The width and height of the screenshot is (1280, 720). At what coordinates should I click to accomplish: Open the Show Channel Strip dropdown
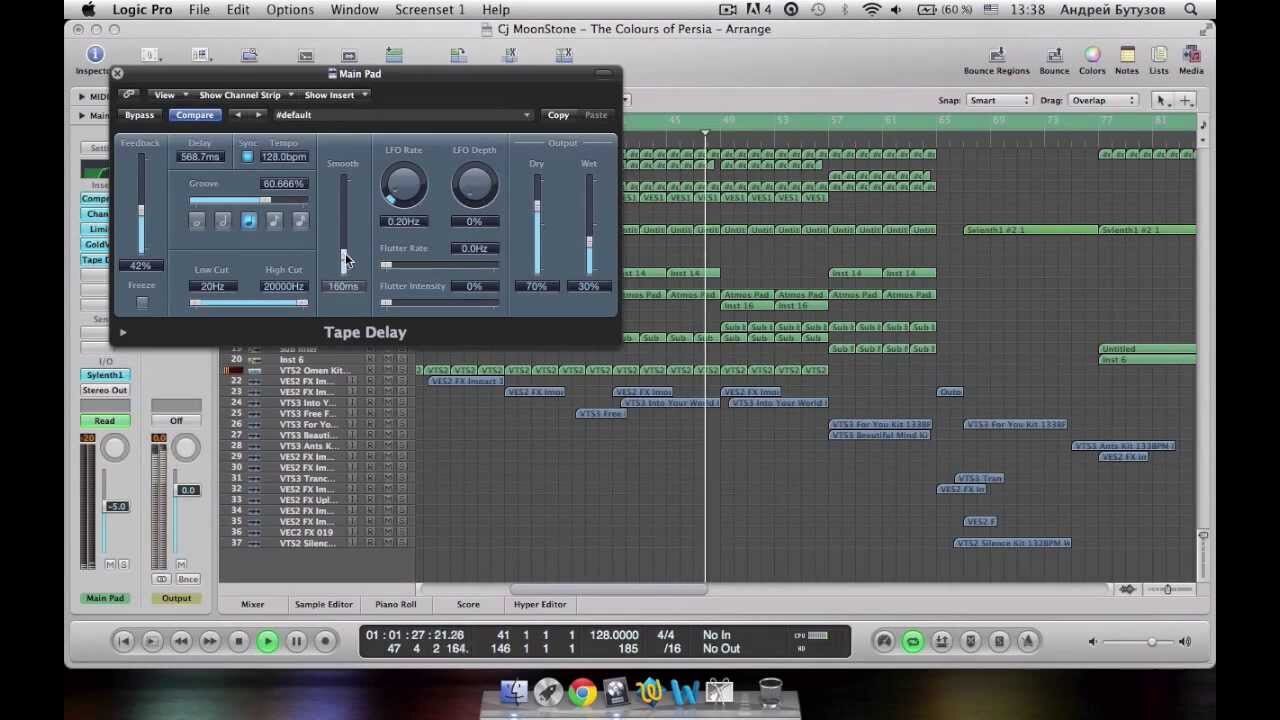[x=245, y=95]
